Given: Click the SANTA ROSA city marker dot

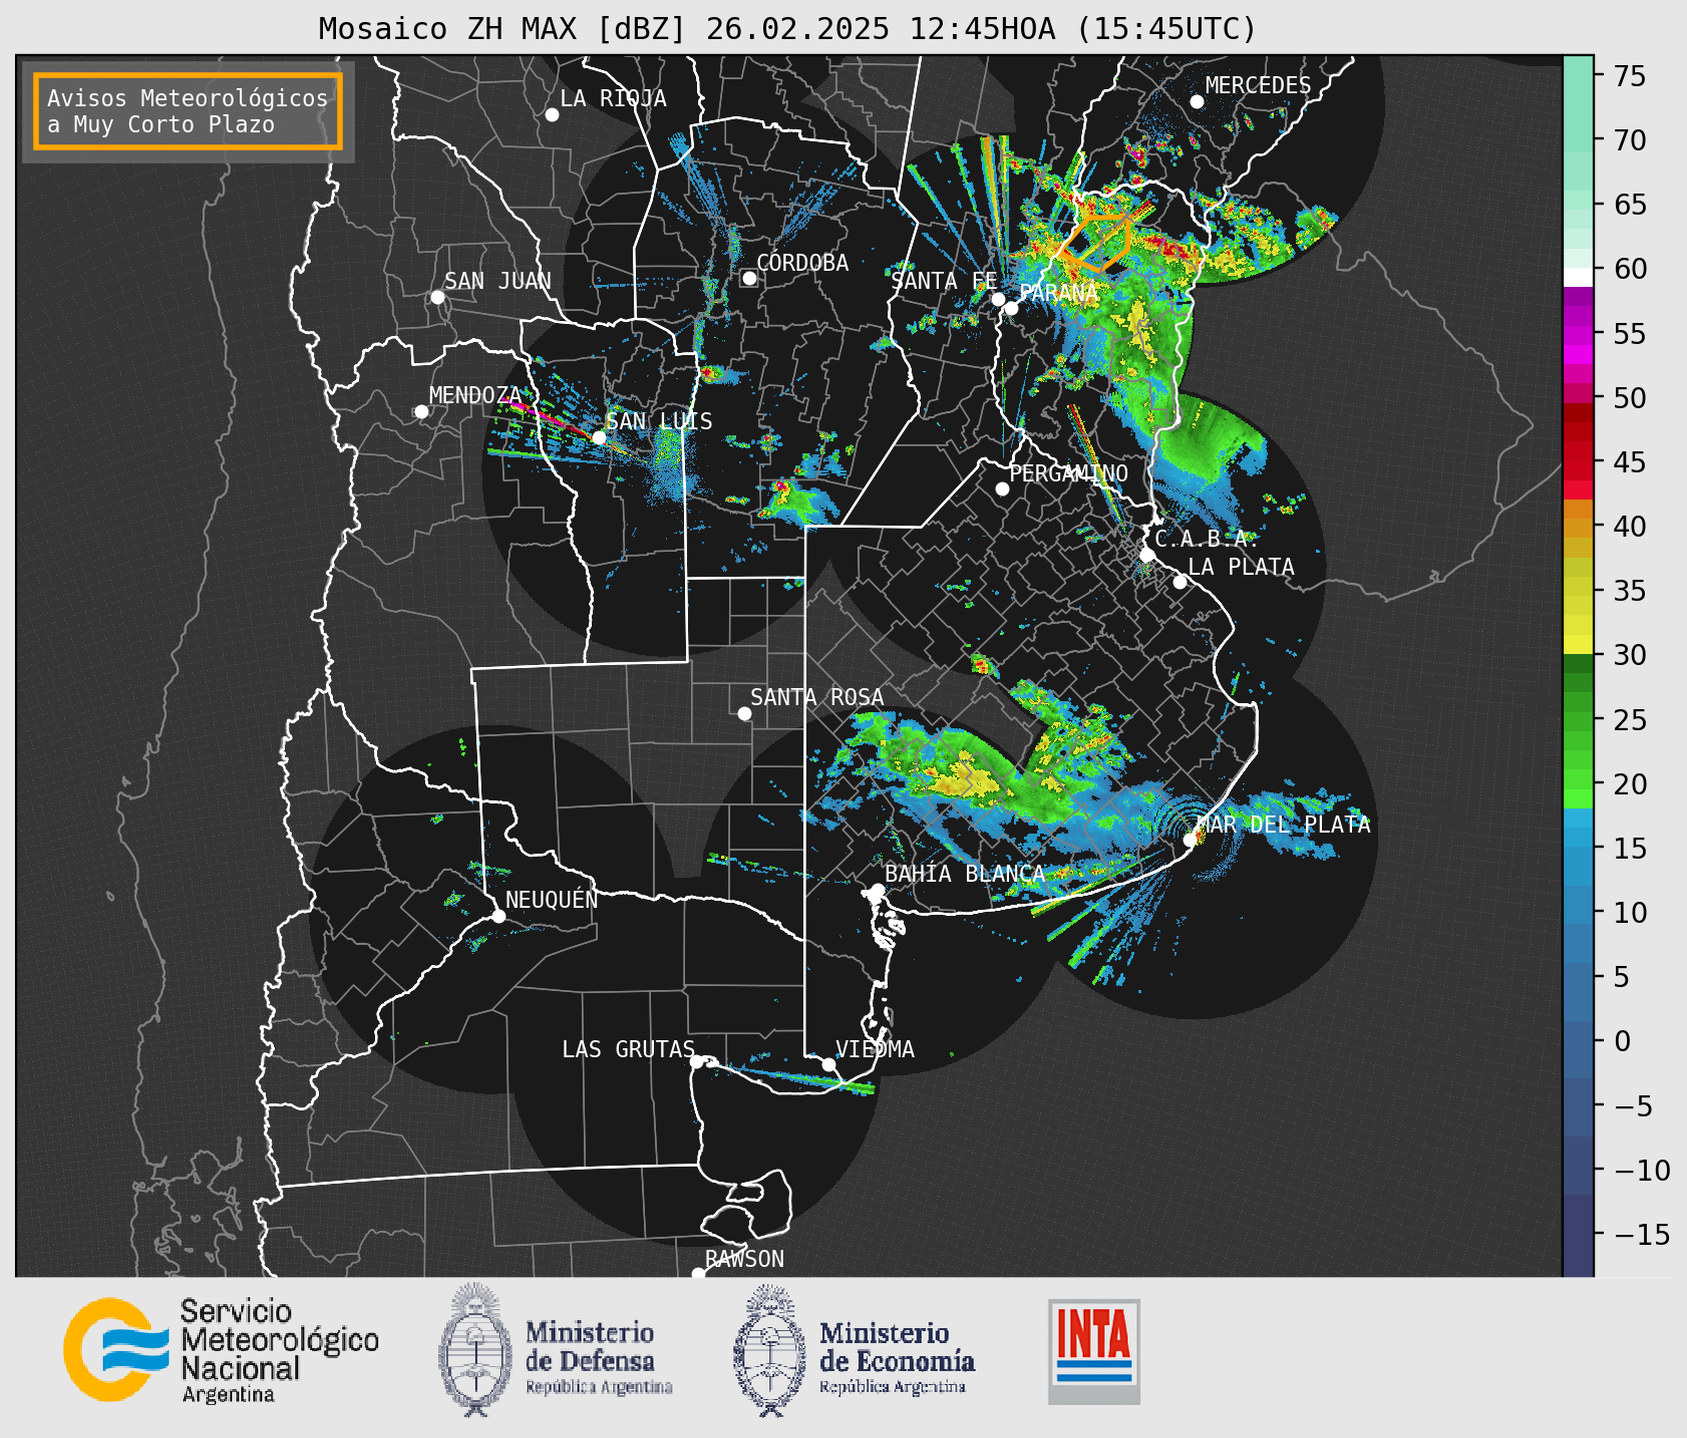Looking at the screenshot, I should pos(744,714).
